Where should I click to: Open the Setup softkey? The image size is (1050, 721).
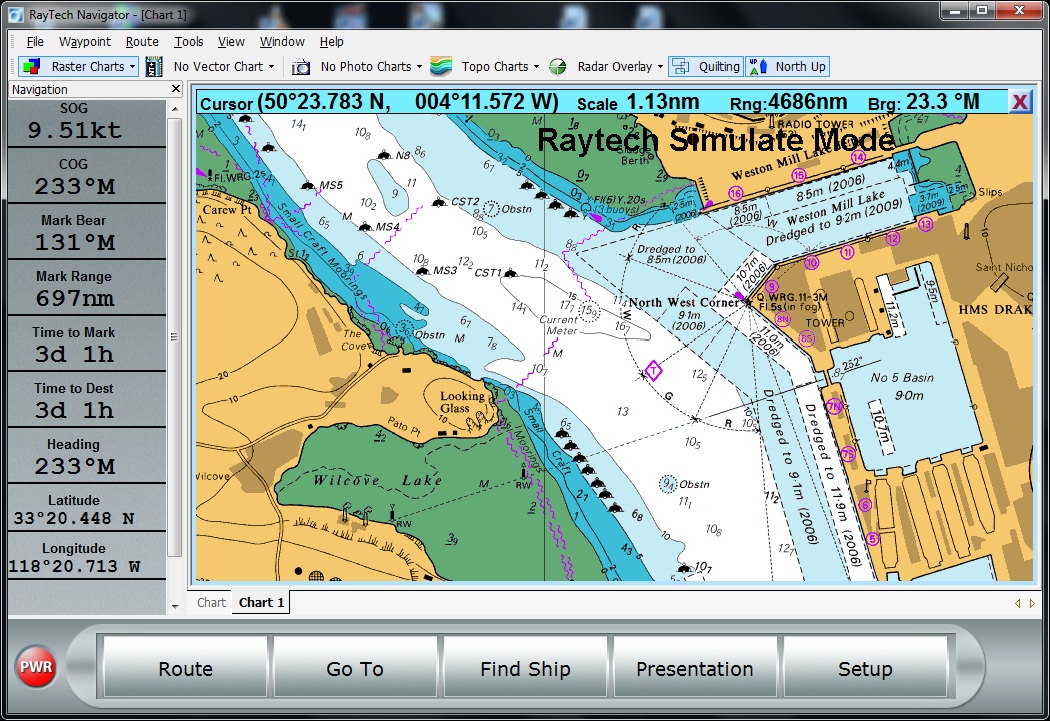[x=865, y=668]
